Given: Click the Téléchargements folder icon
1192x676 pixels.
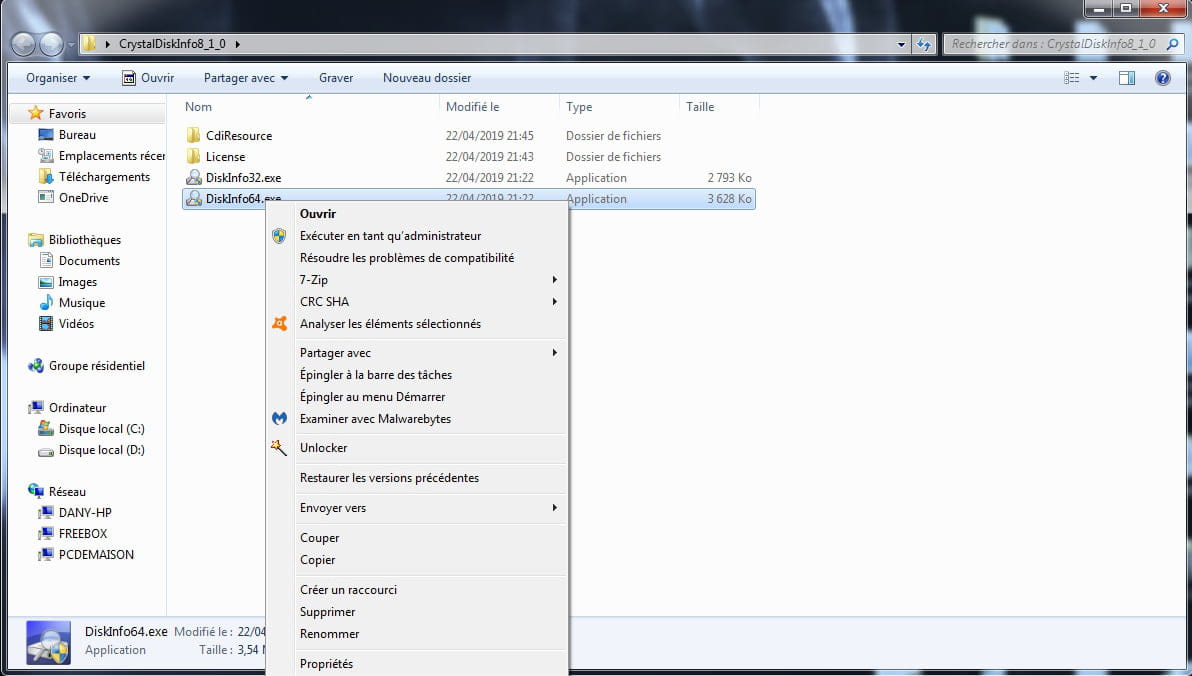Looking at the screenshot, I should point(46,176).
